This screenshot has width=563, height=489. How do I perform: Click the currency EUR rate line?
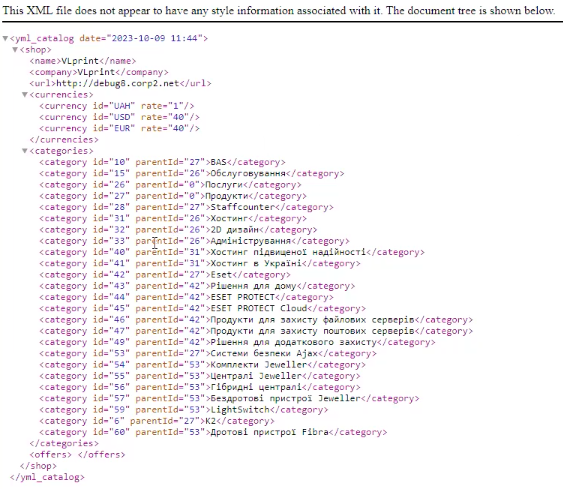click(119, 128)
